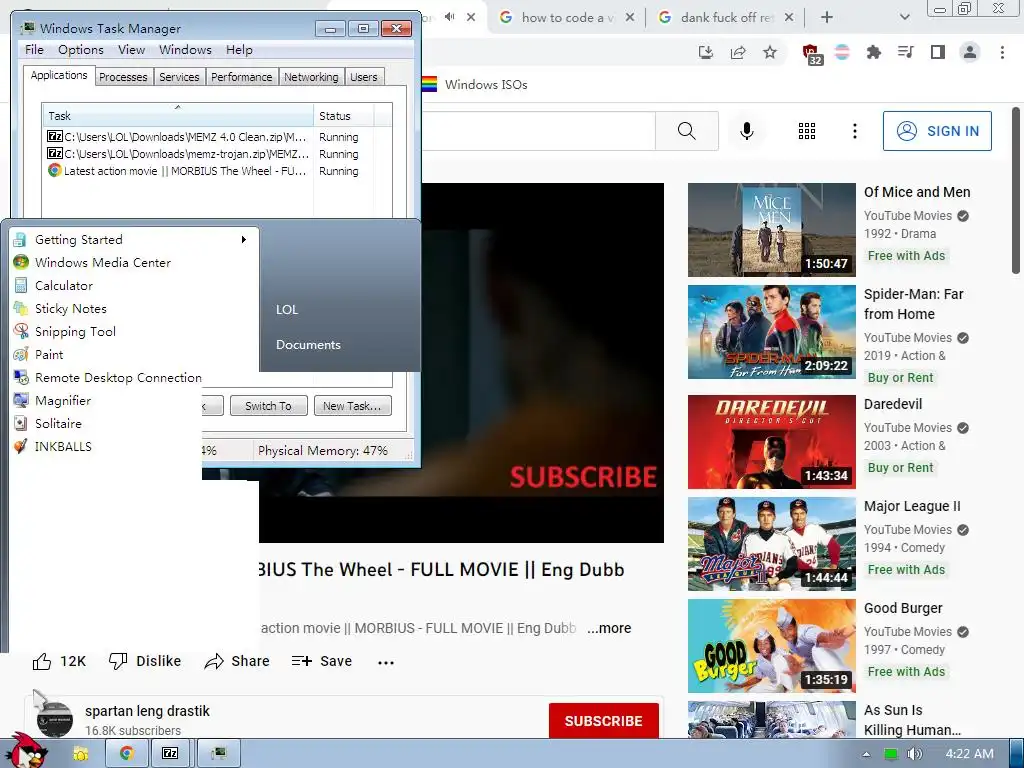
Task: Sort by Task column header
Action: 178,116
